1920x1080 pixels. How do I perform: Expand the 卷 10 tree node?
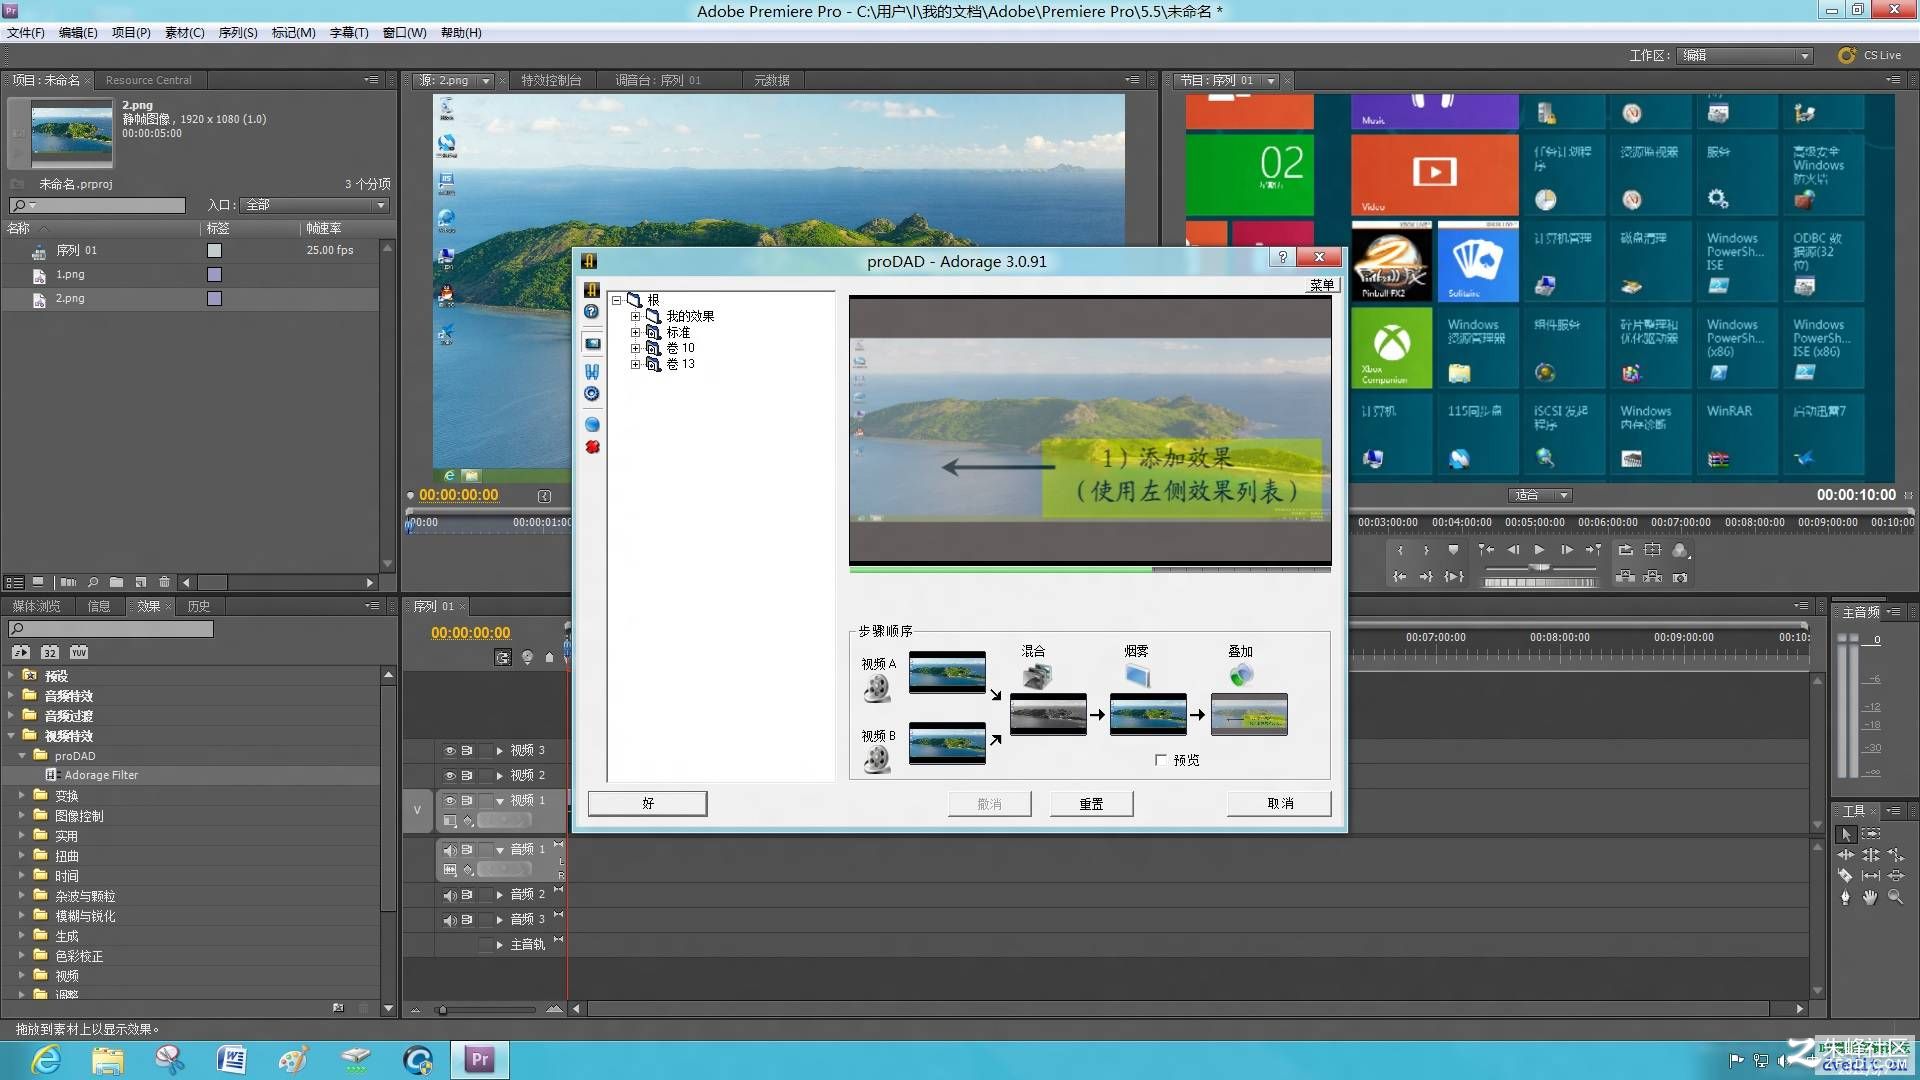coord(635,348)
